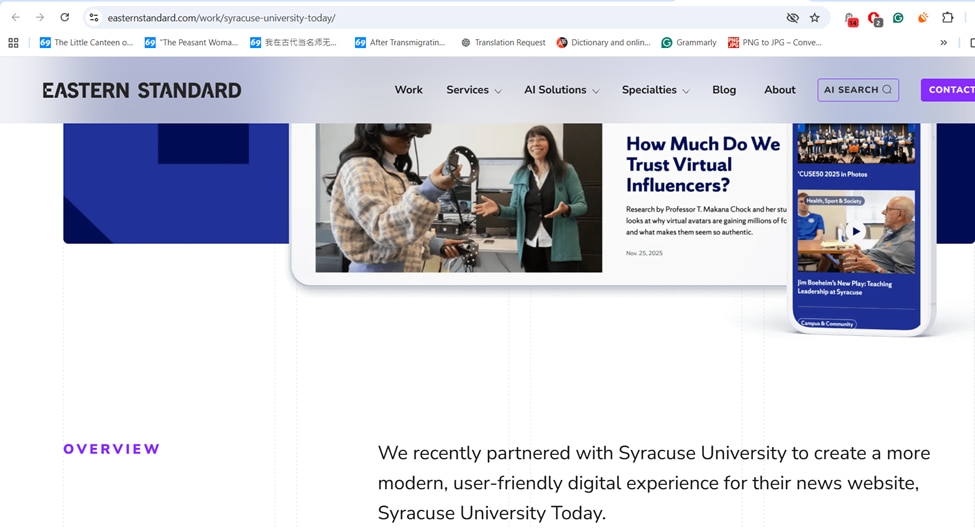Screen dimensions: 975x528
Task: Go back using browser back arrow
Action: [16, 17]
